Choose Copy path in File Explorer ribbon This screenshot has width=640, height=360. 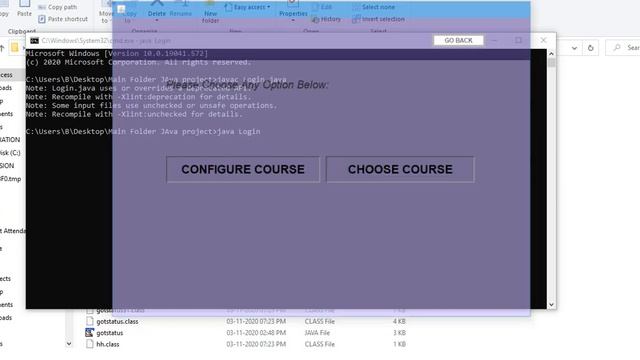(58, 7)
